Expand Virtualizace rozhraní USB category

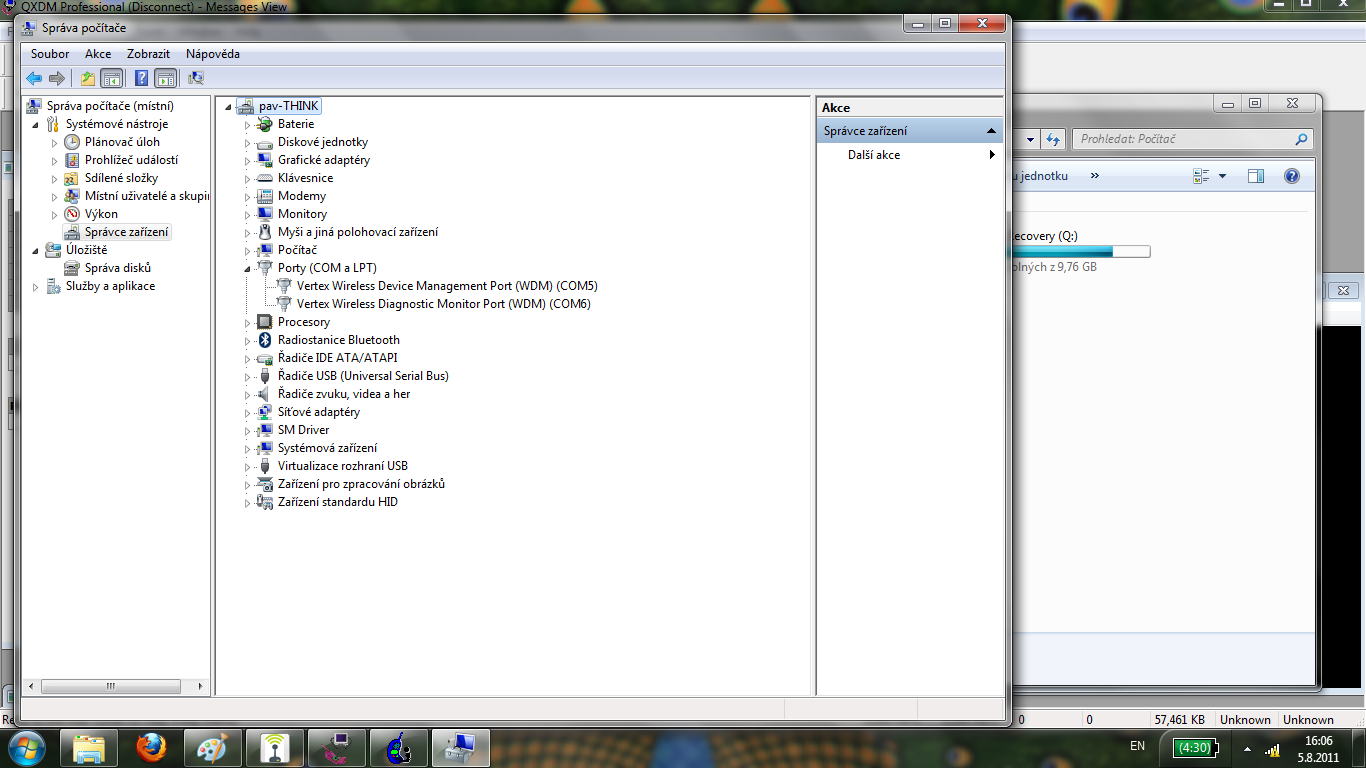248,467
